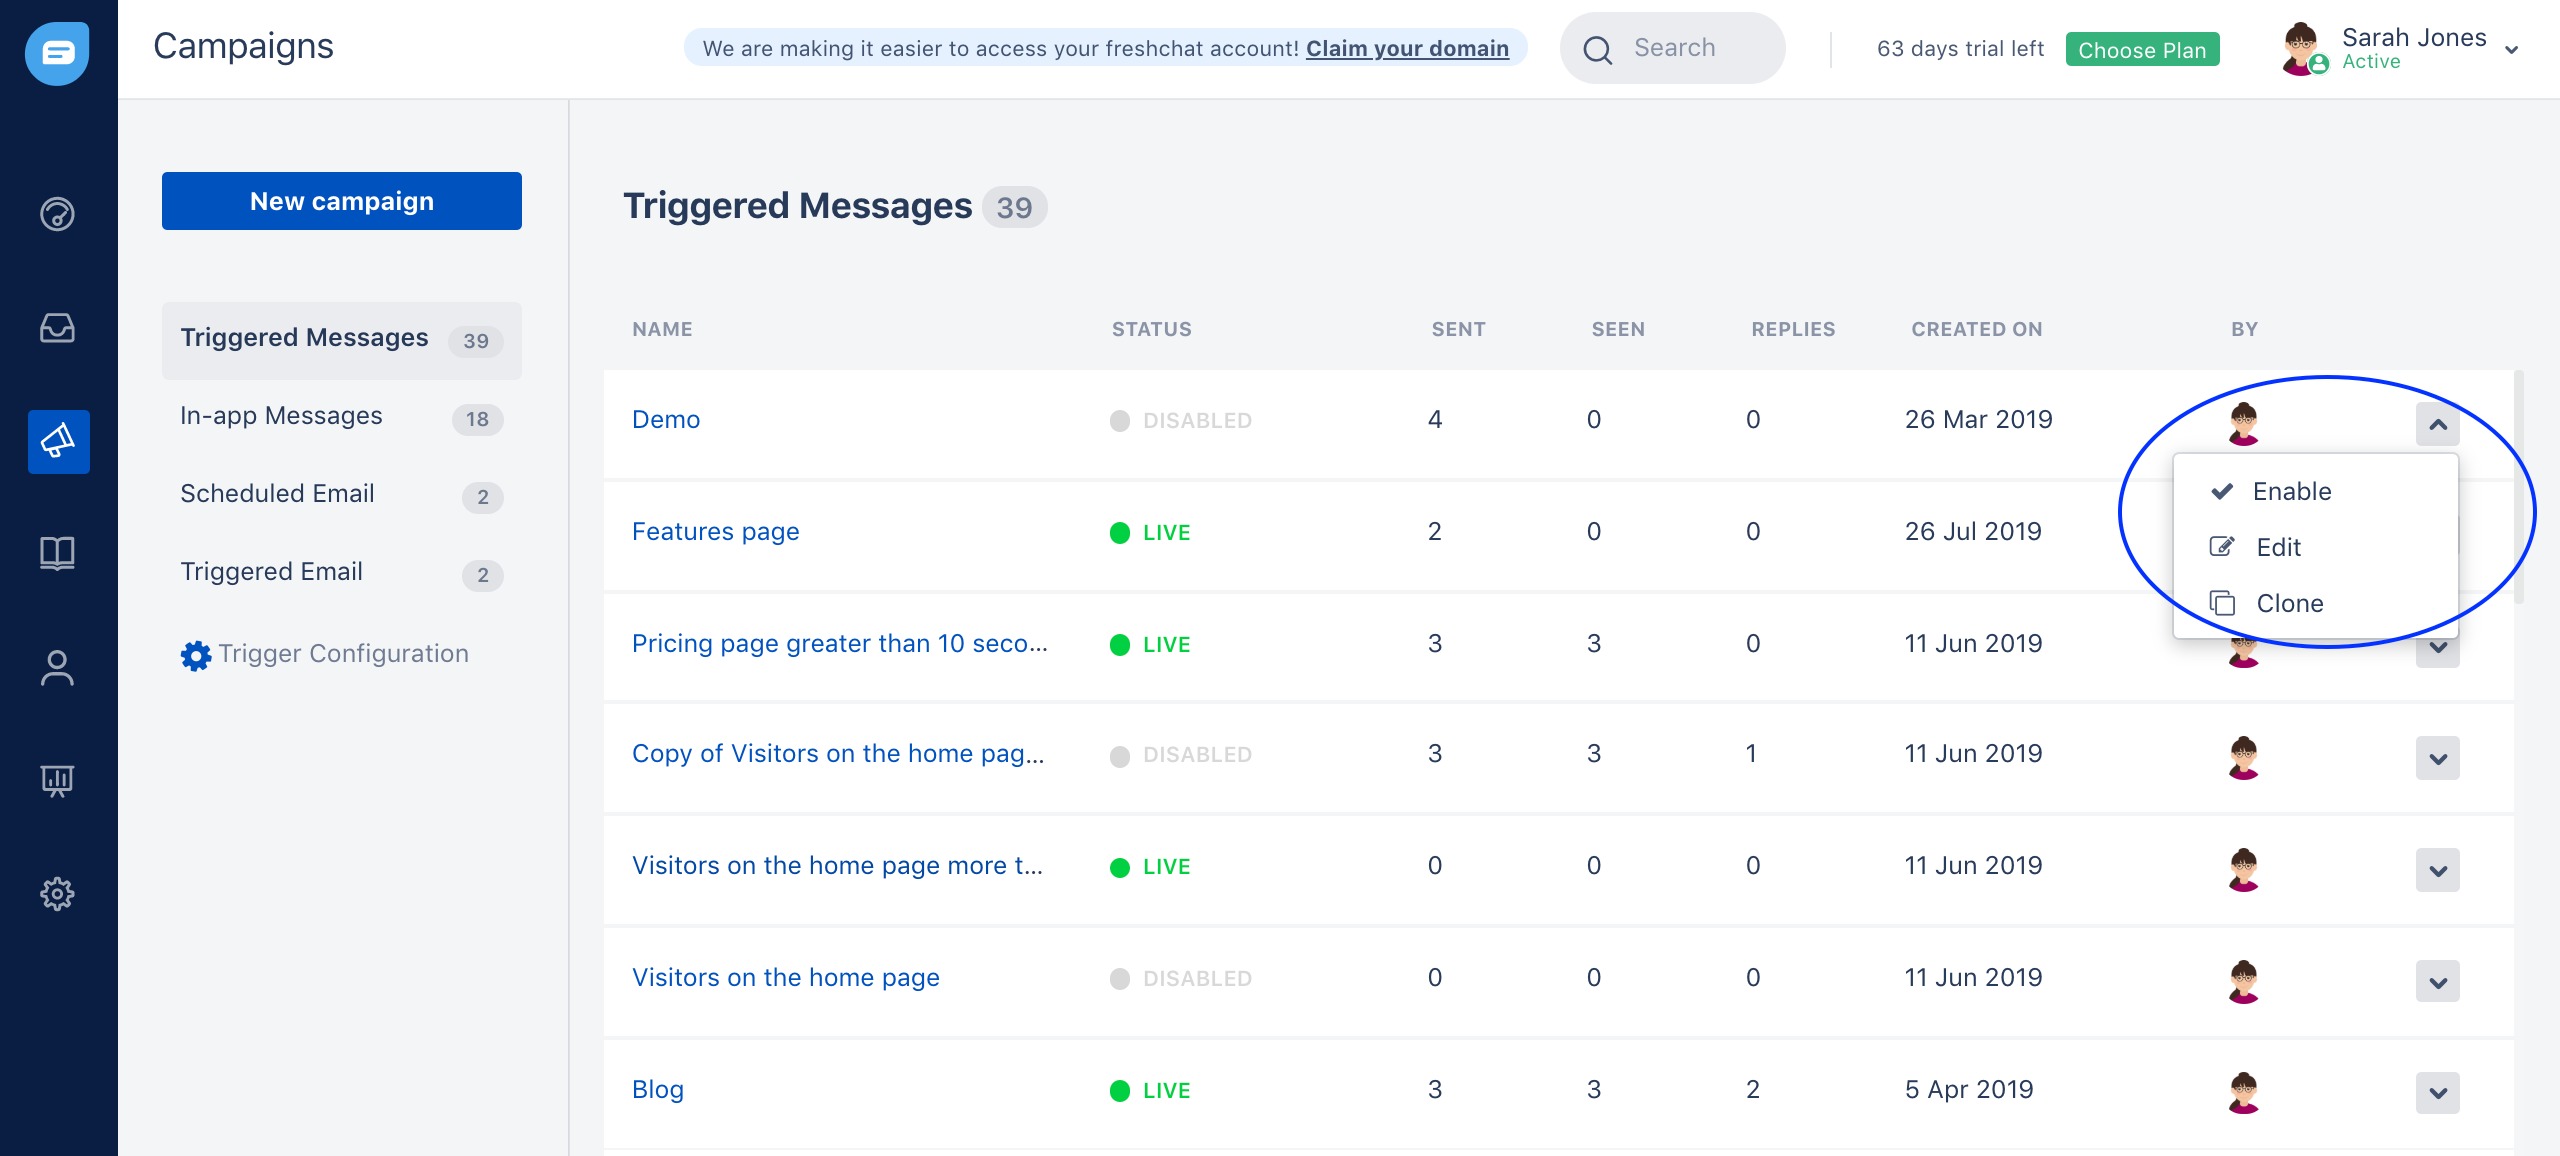Click Sarah Jones profile avatar in header
The image size is (2560, 1156).
pos(2303,49)
